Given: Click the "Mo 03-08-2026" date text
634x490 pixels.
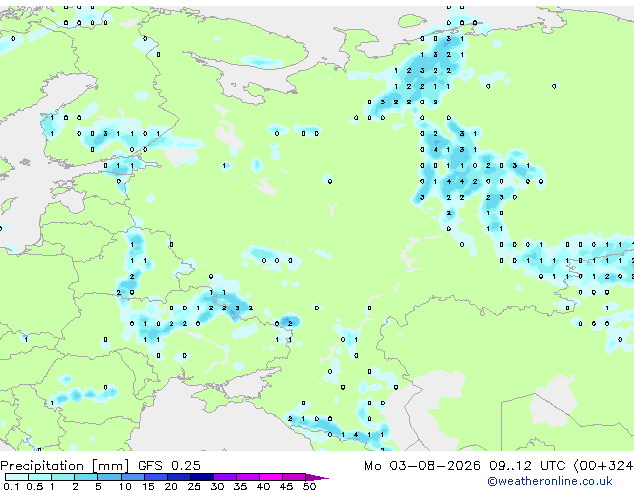Looking at the screenshot, I should pos(422,466).
